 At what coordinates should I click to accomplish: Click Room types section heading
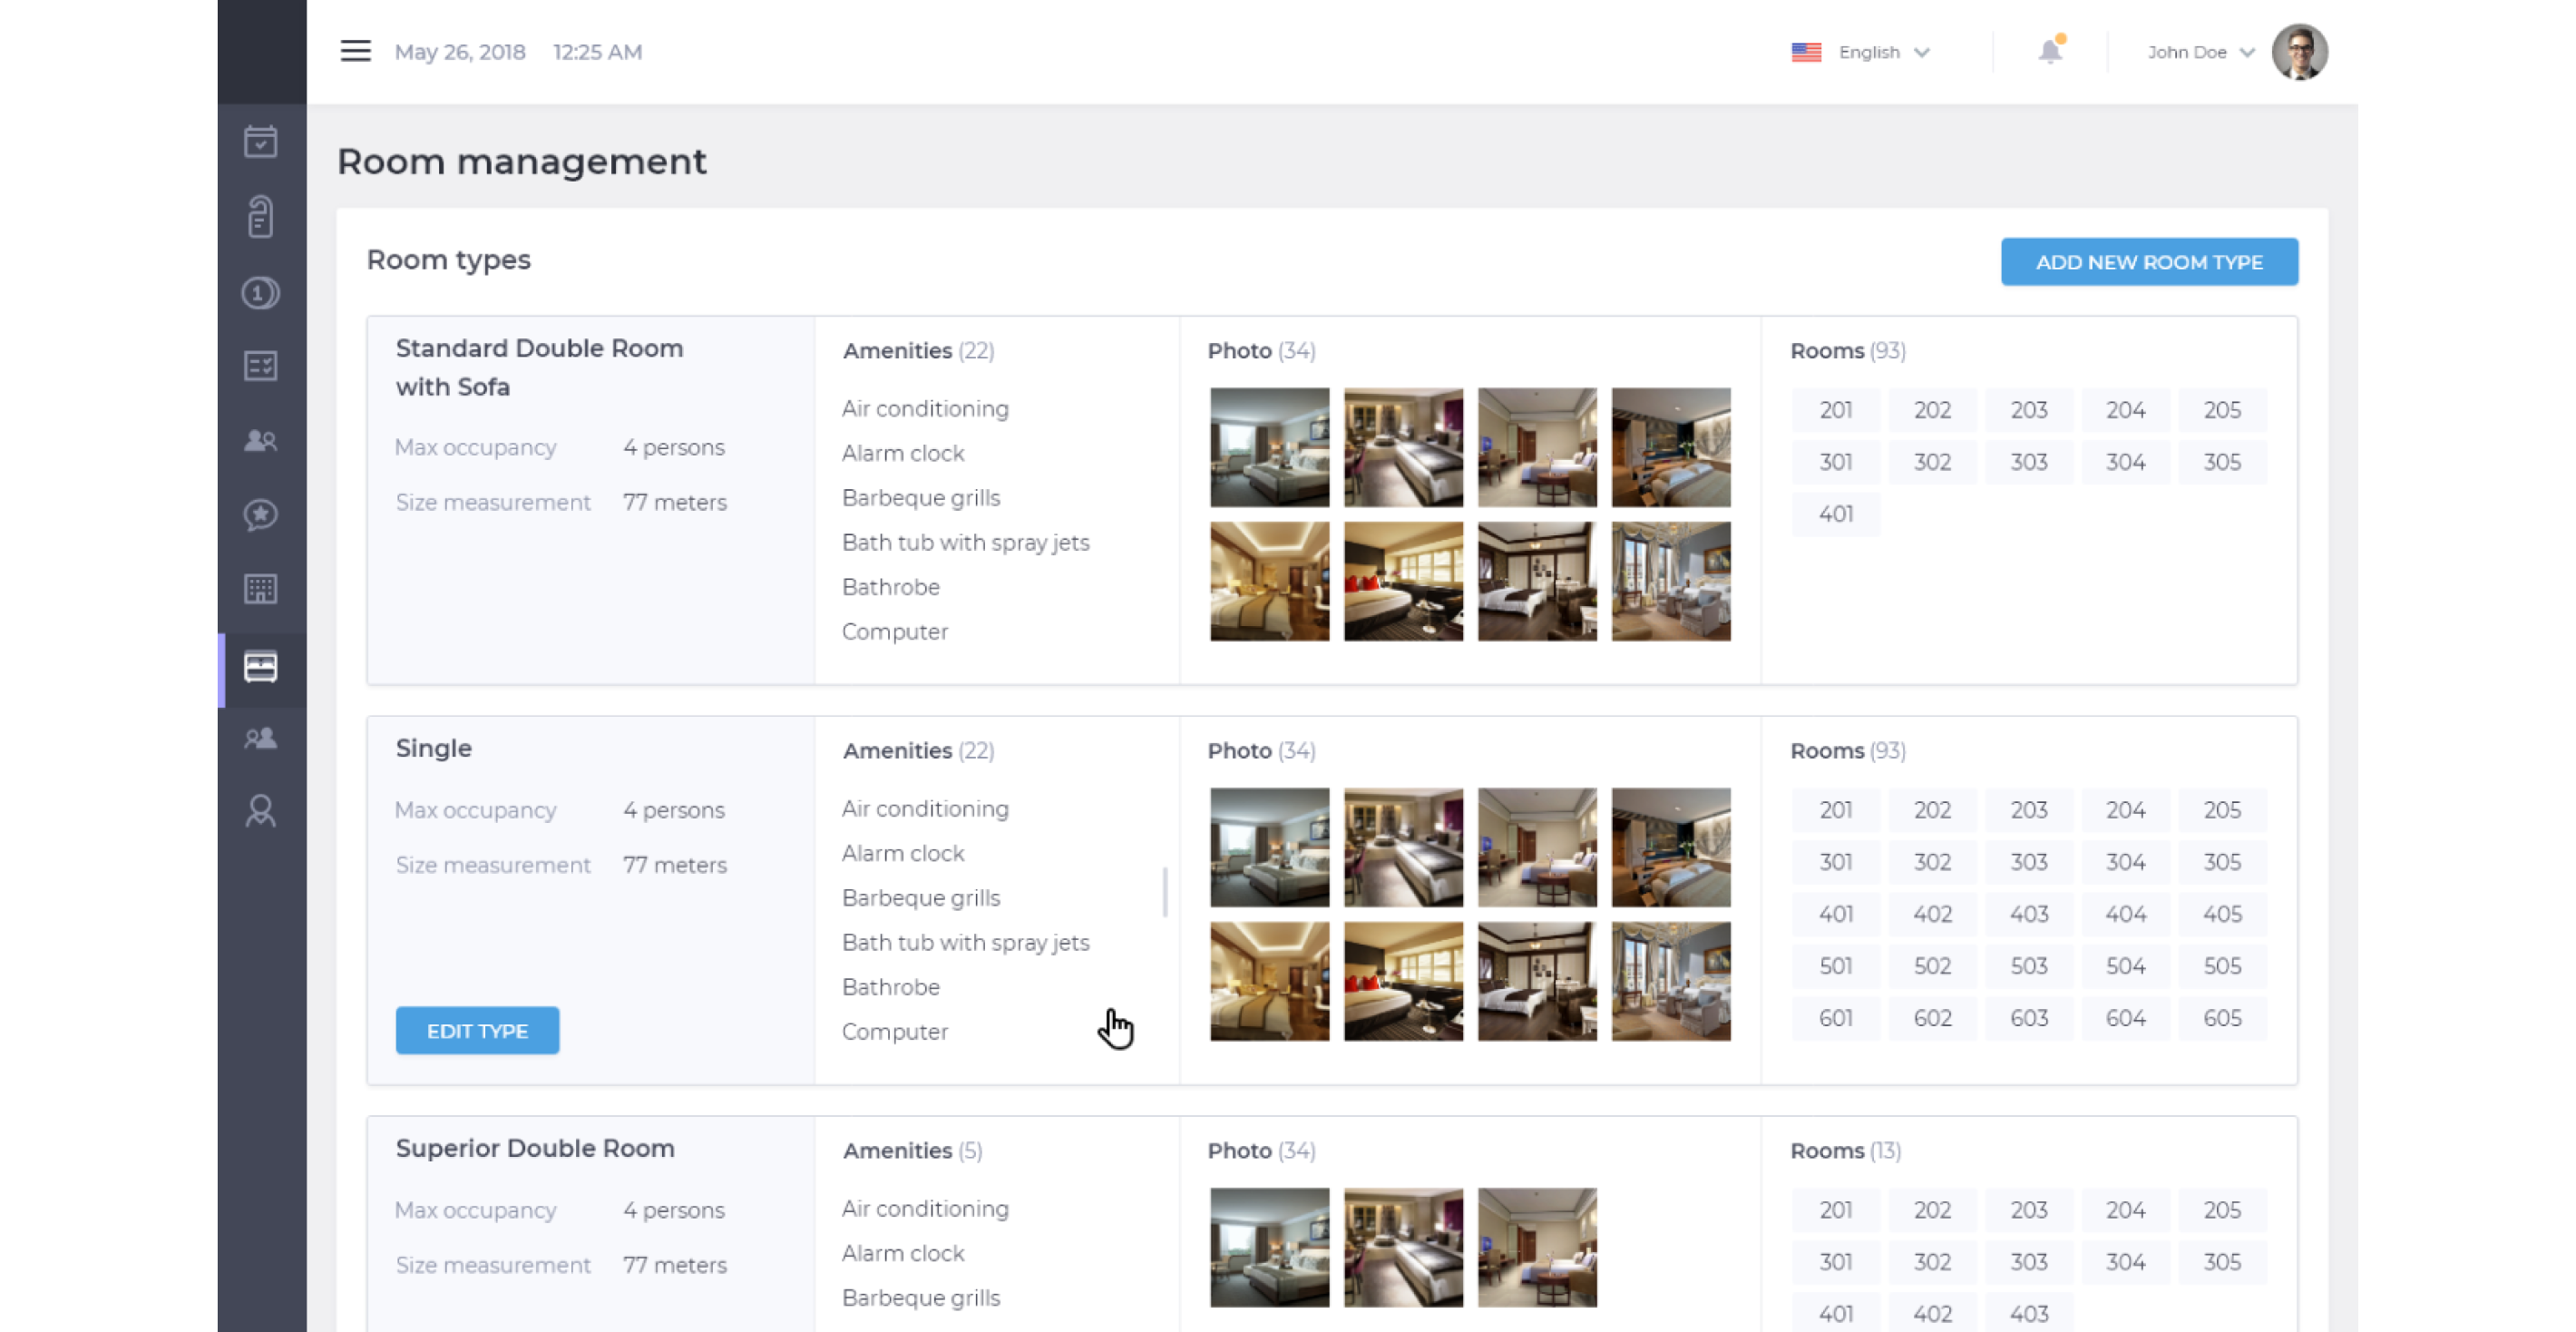(448, 260)
